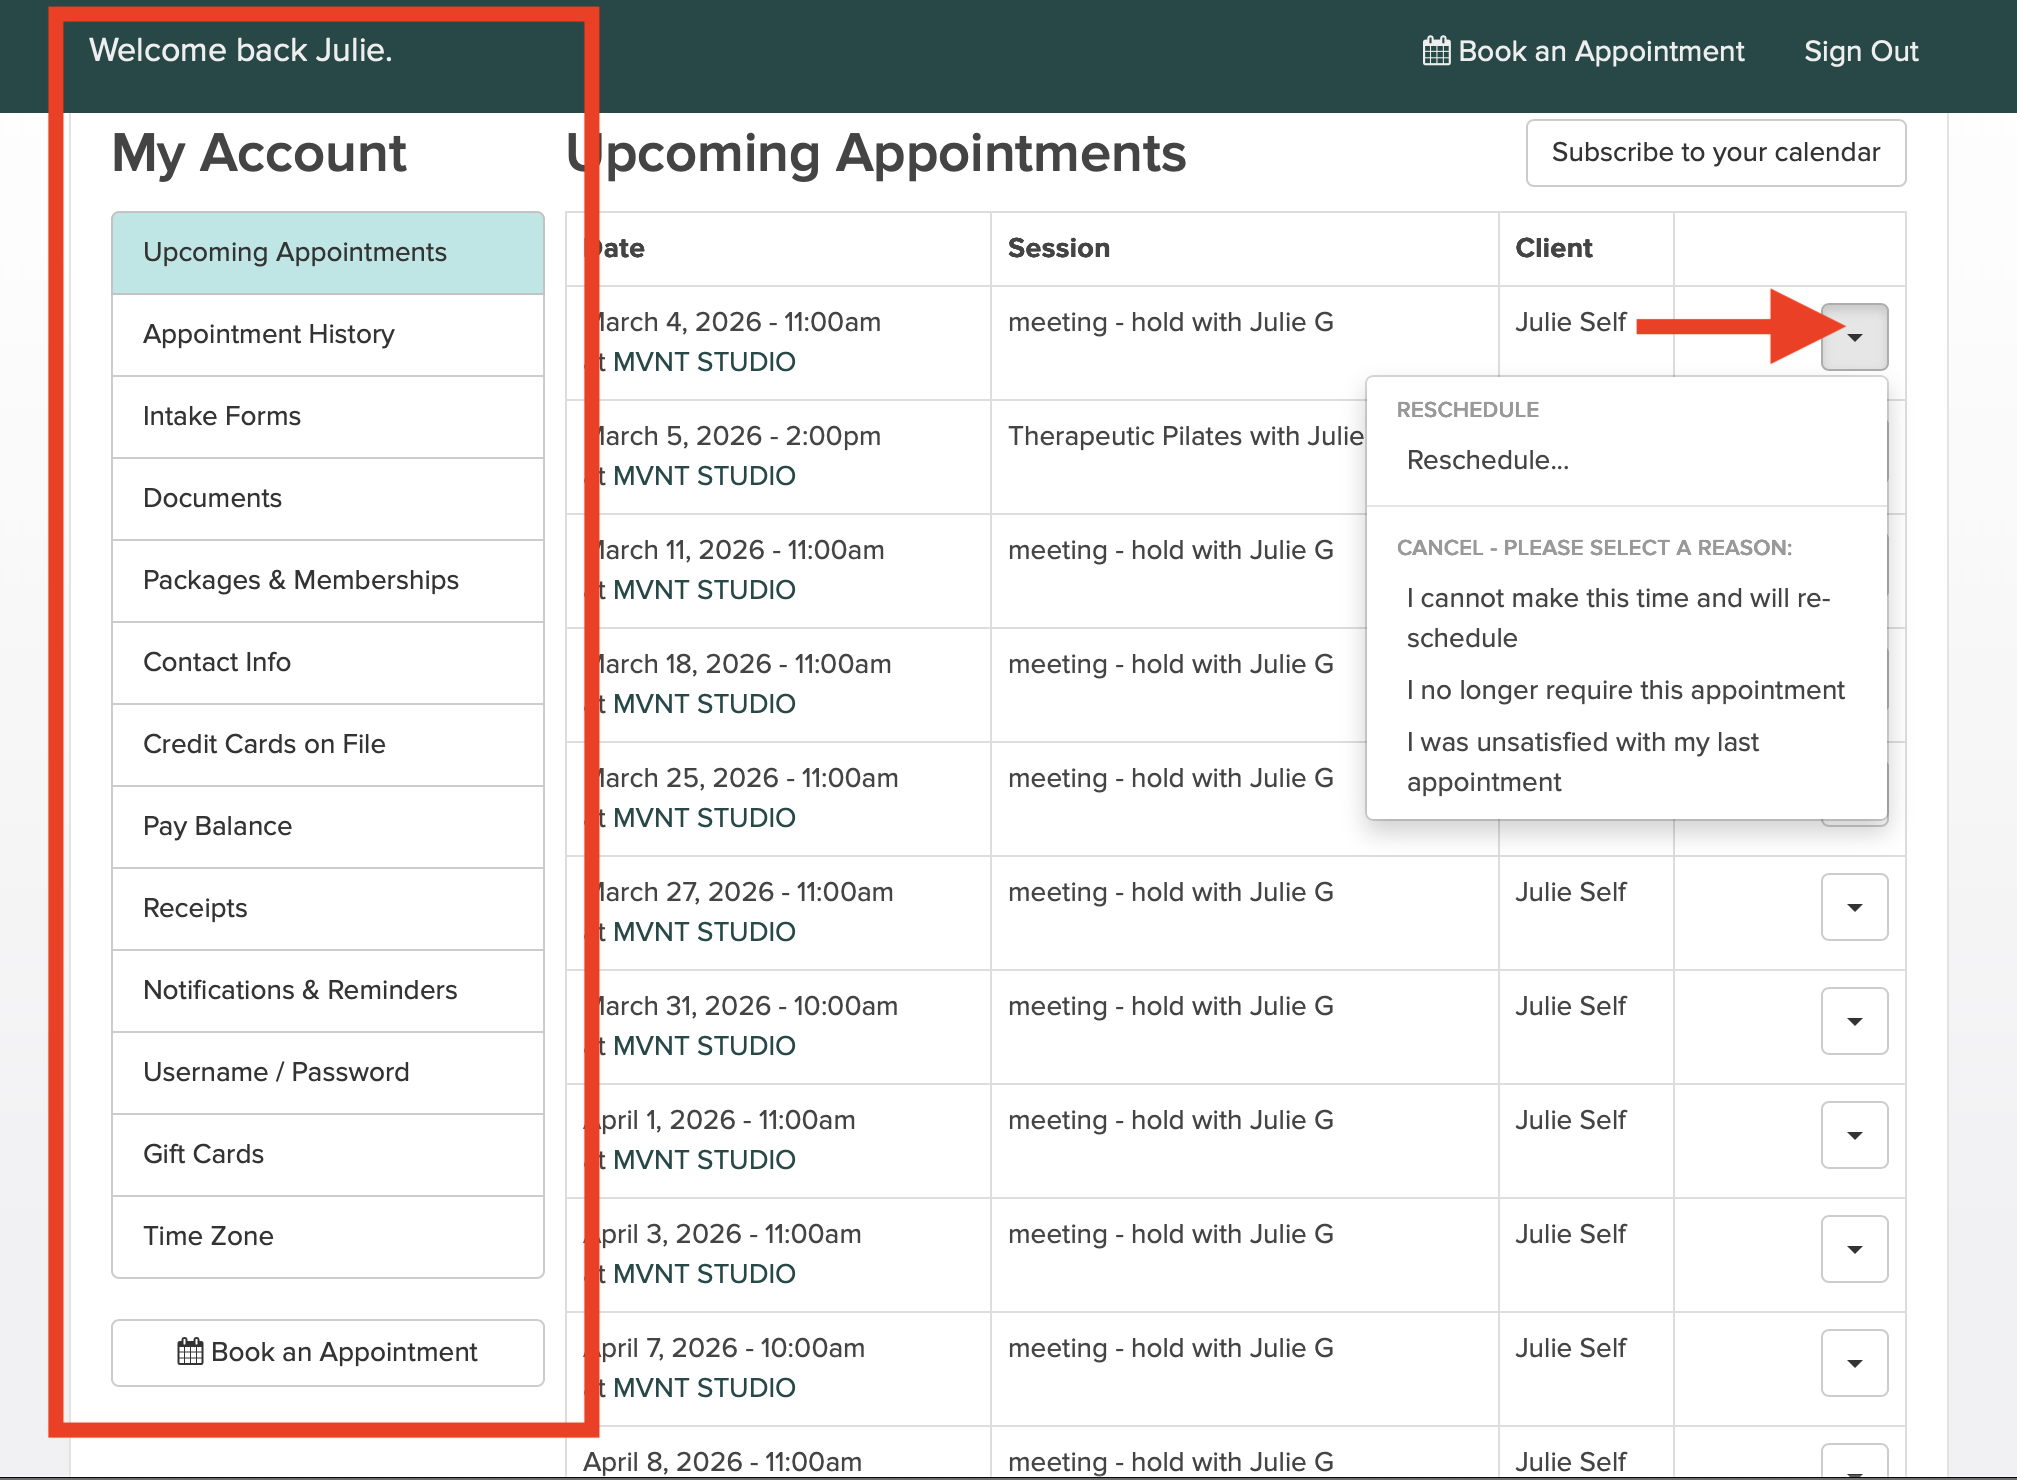The image size is (2017, 1480).
Task: Click MVNT STUDIO link under March 5 appointment
Action: 703,476
